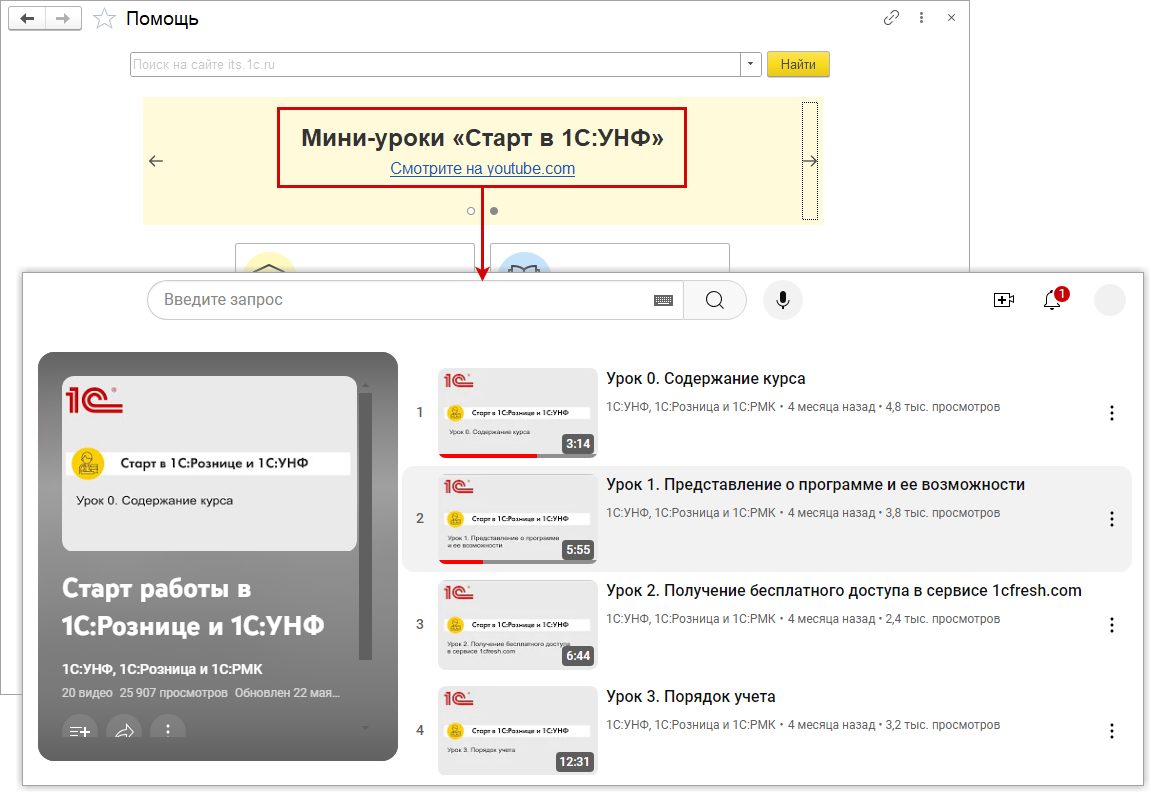Image resolution: width=1151 pixels, height=793 pixels.
Task: Open YouTube account avatar
Action: point(1109,300)
